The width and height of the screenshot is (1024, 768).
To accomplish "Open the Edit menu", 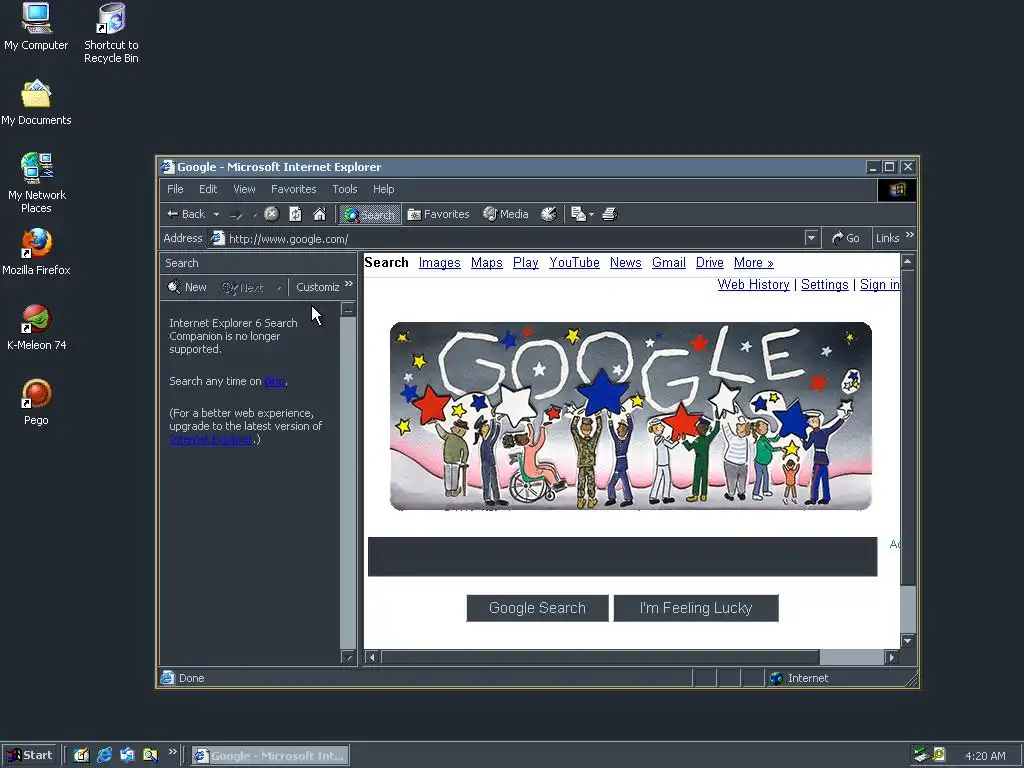I will (208, 189).
